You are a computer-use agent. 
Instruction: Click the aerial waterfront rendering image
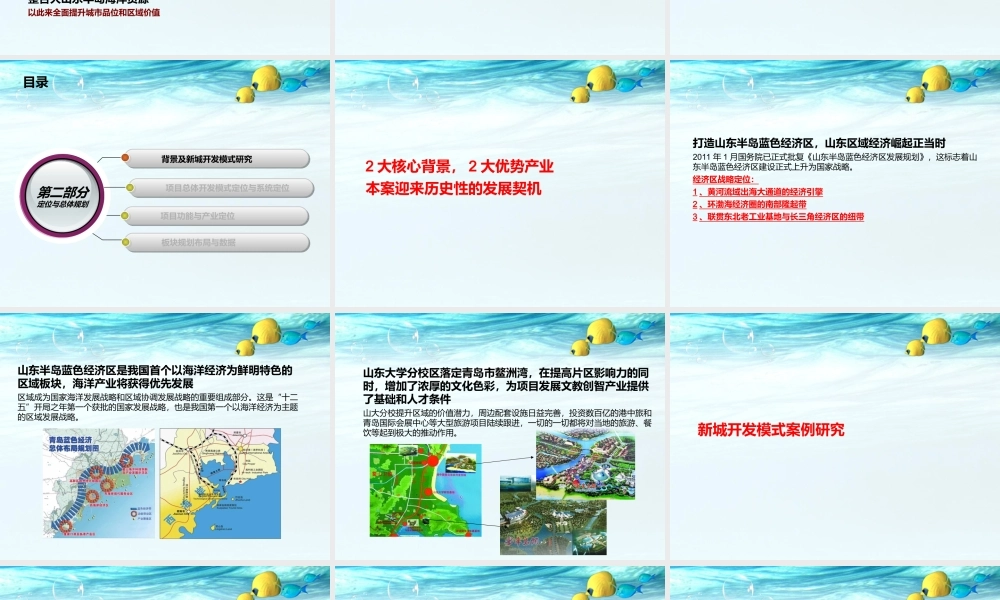585,465
